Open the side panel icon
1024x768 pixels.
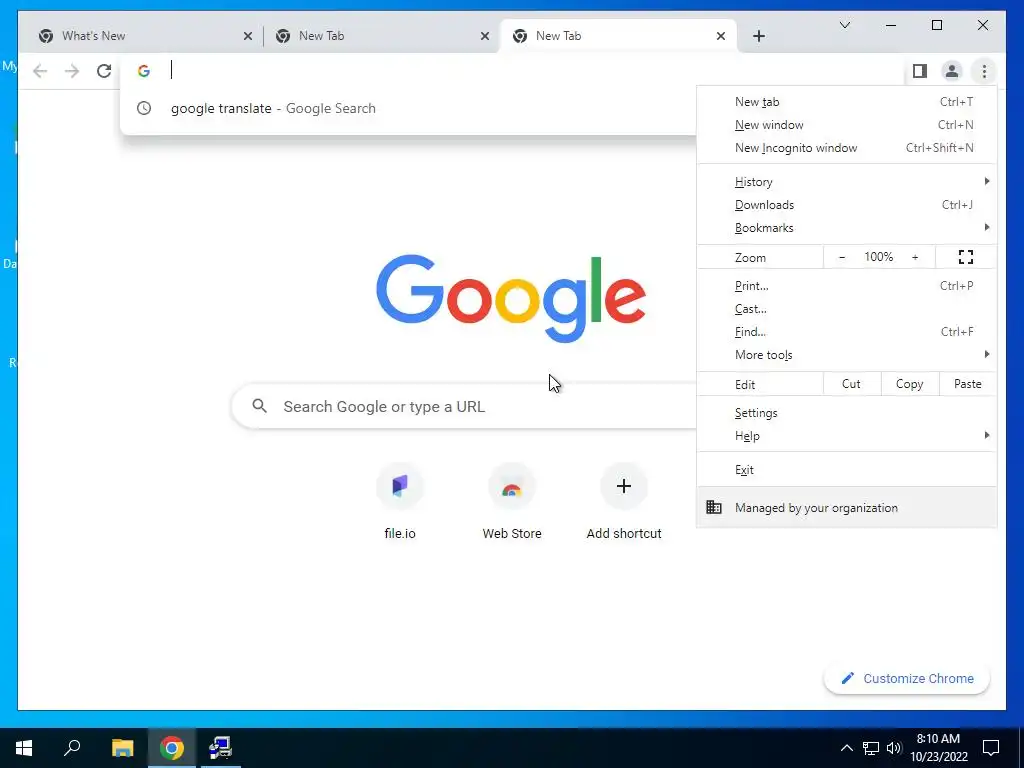pos(920,71)
